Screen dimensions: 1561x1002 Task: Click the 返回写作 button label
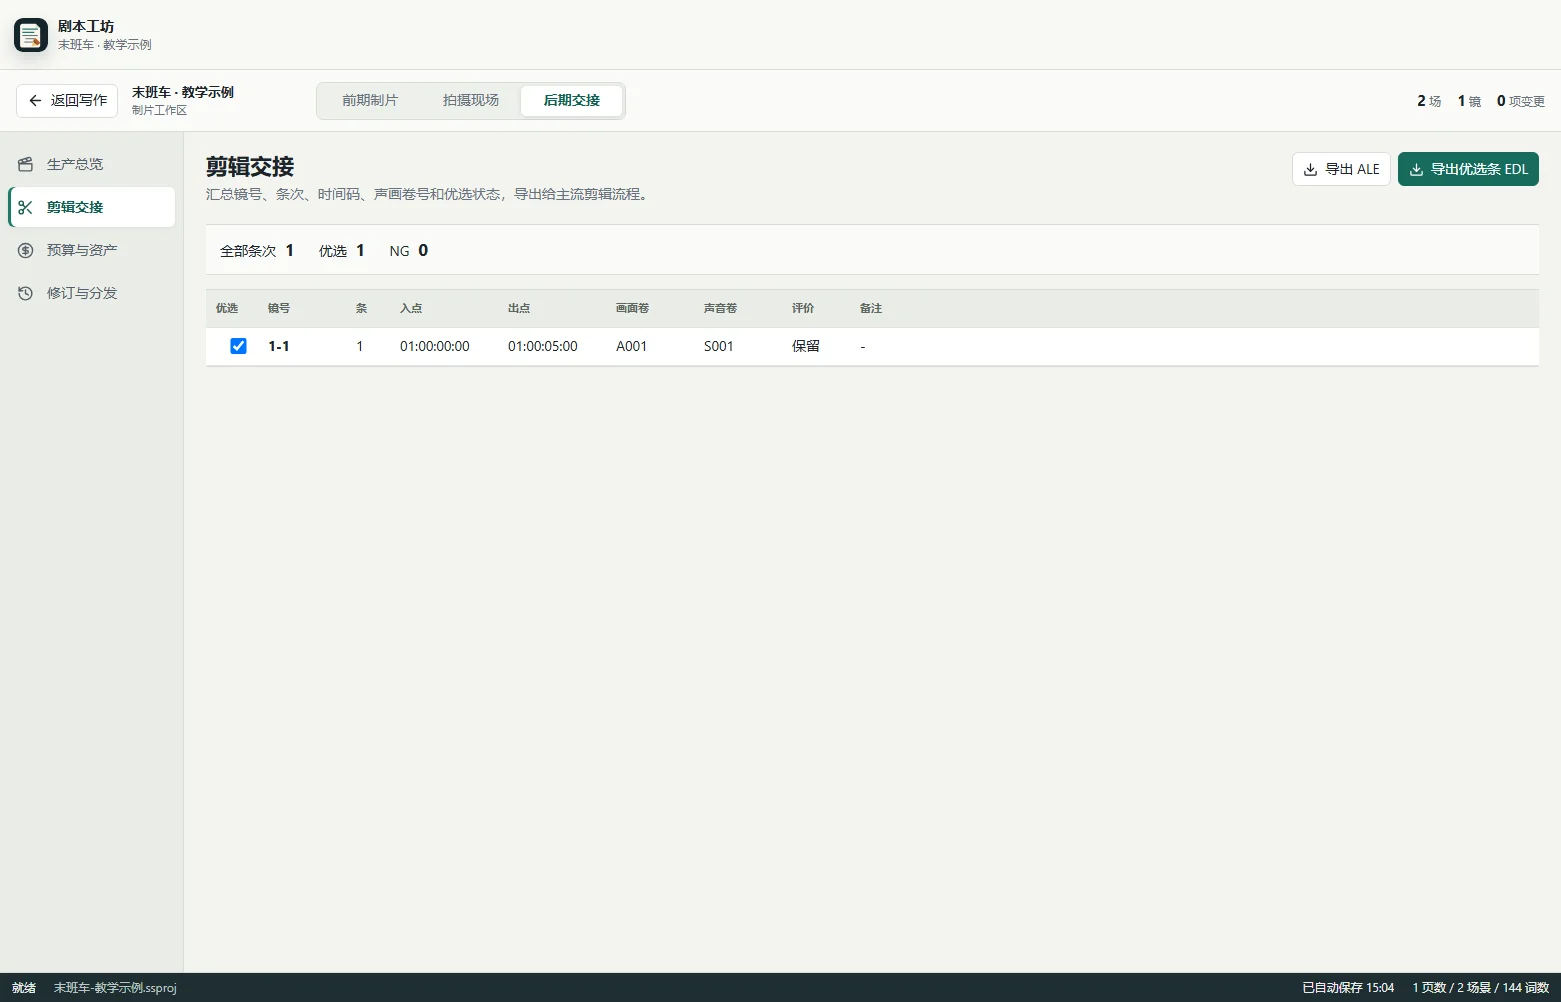tap(79, 101)
